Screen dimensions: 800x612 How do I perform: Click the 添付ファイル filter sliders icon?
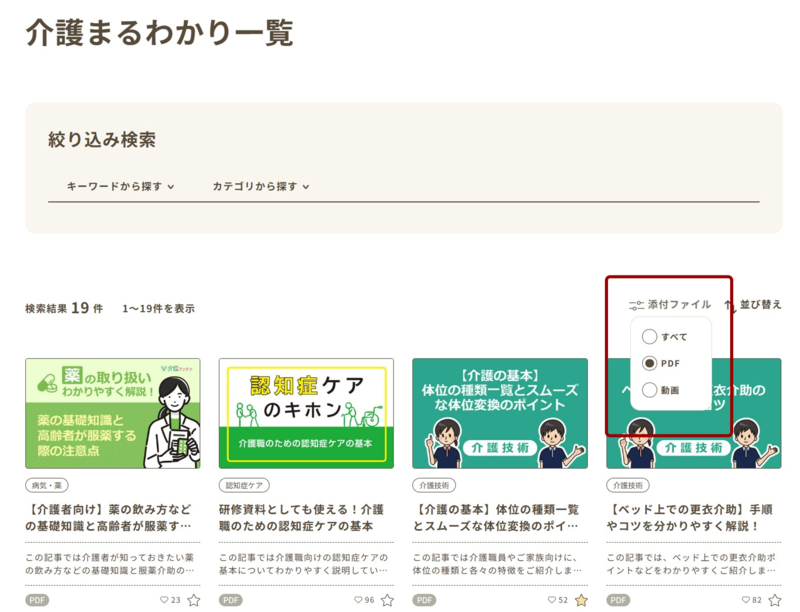tap(636, 305)
